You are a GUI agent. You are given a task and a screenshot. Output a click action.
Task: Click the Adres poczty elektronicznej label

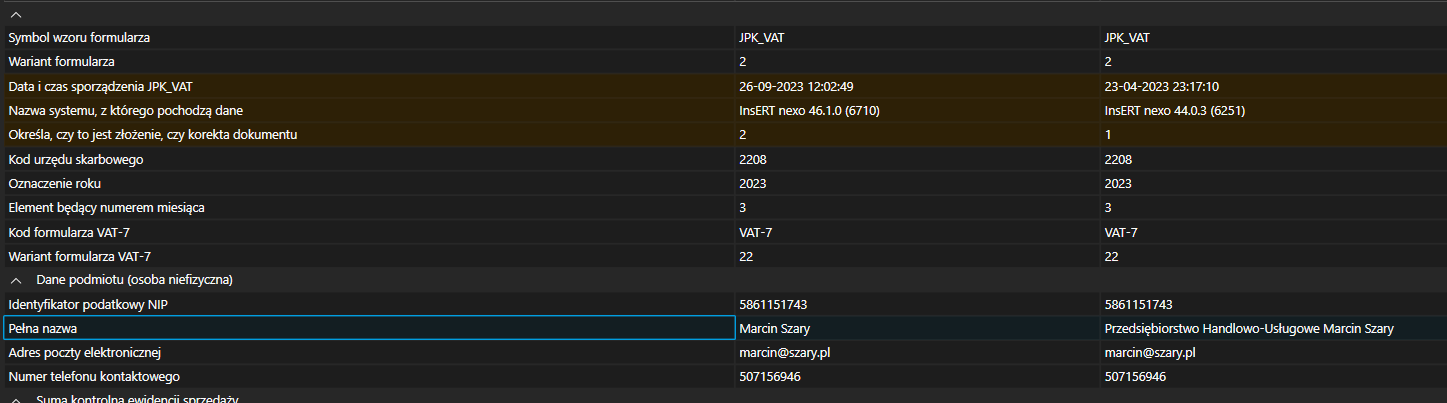pos(85,352)
